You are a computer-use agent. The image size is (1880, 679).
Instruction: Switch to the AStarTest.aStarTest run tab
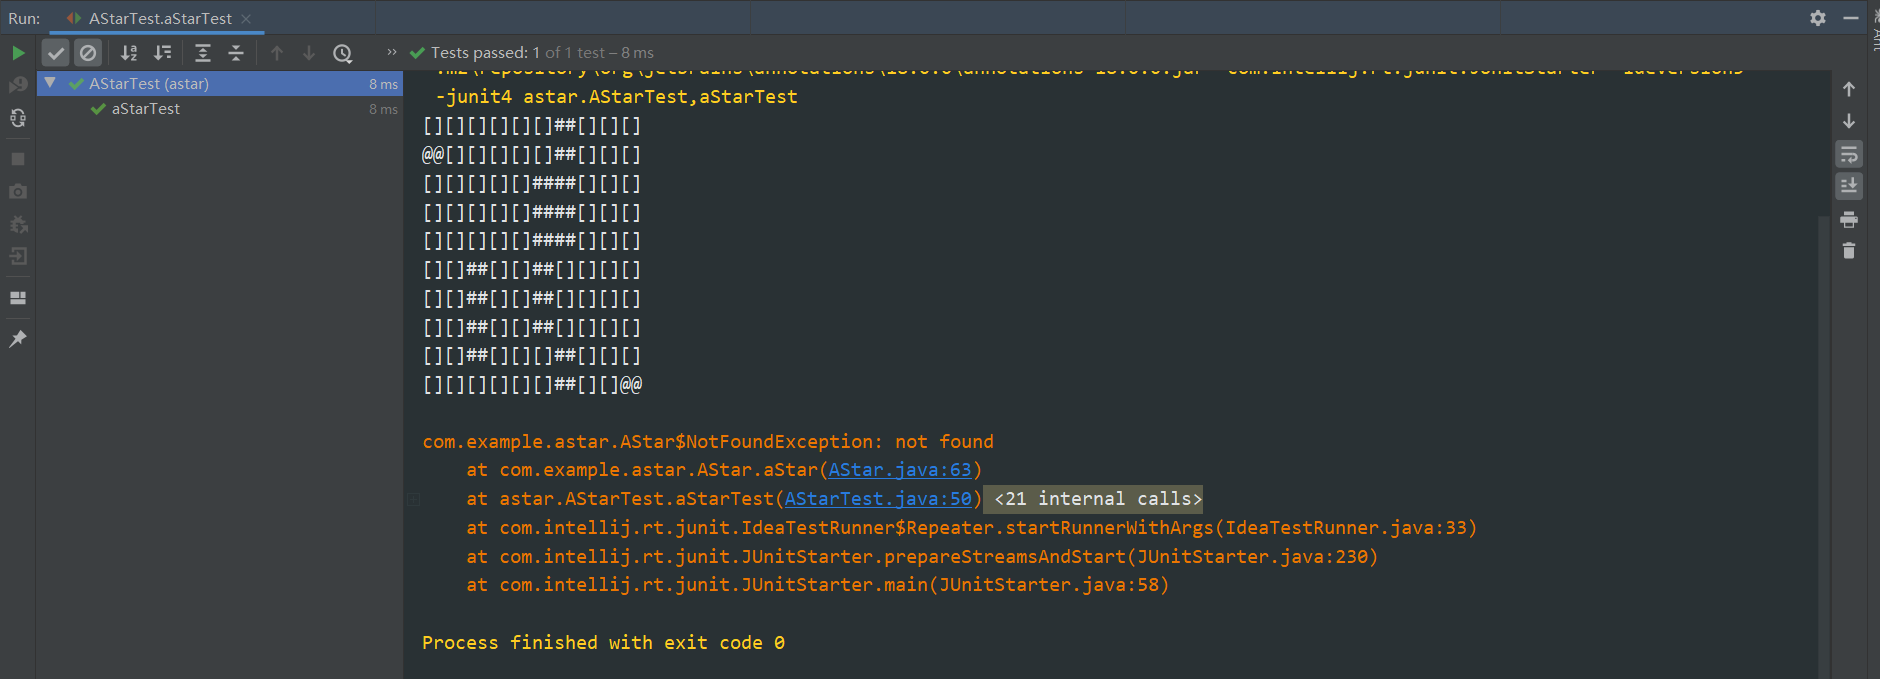pos(159,18)
